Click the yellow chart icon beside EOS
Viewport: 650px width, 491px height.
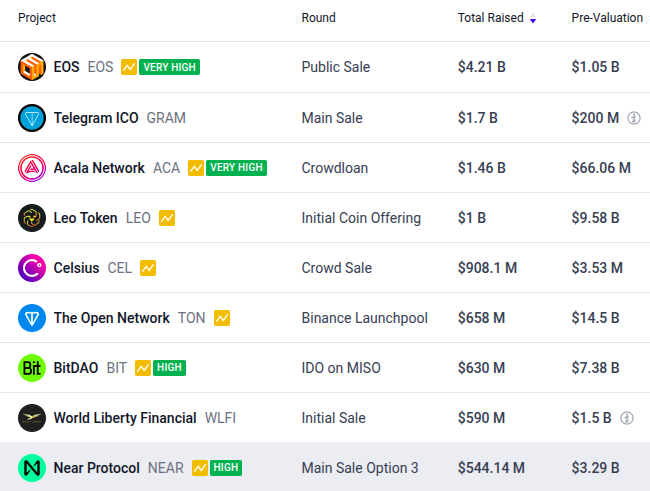(129, 67)
